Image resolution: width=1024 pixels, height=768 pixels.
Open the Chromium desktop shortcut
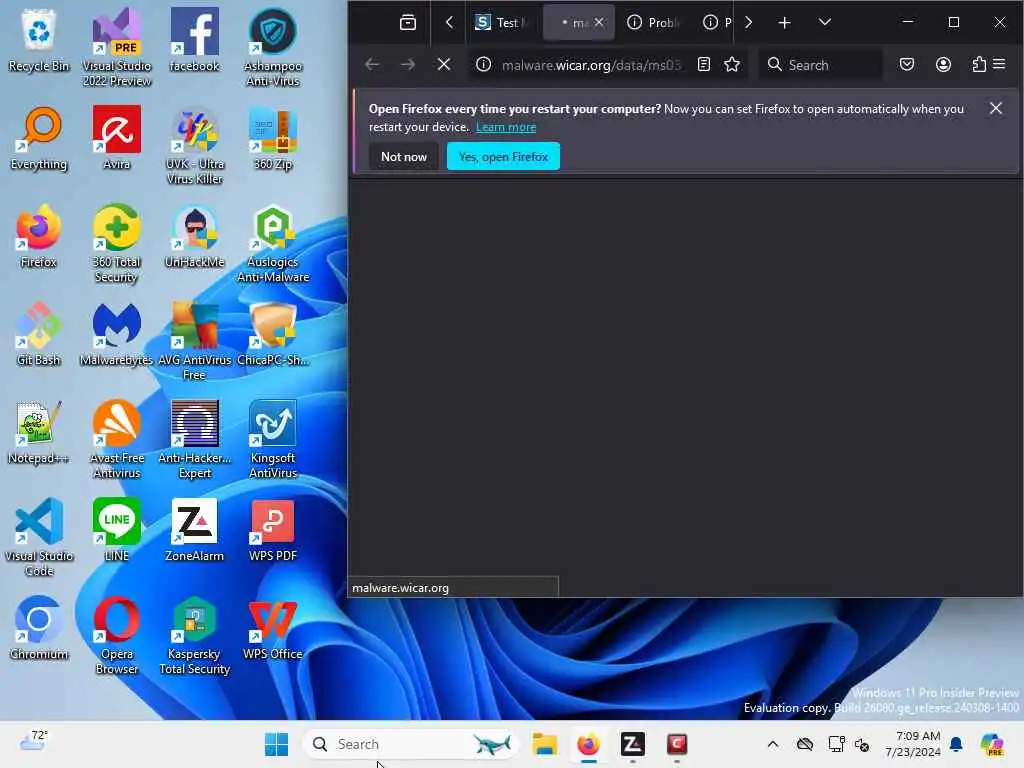pos(39,629)
